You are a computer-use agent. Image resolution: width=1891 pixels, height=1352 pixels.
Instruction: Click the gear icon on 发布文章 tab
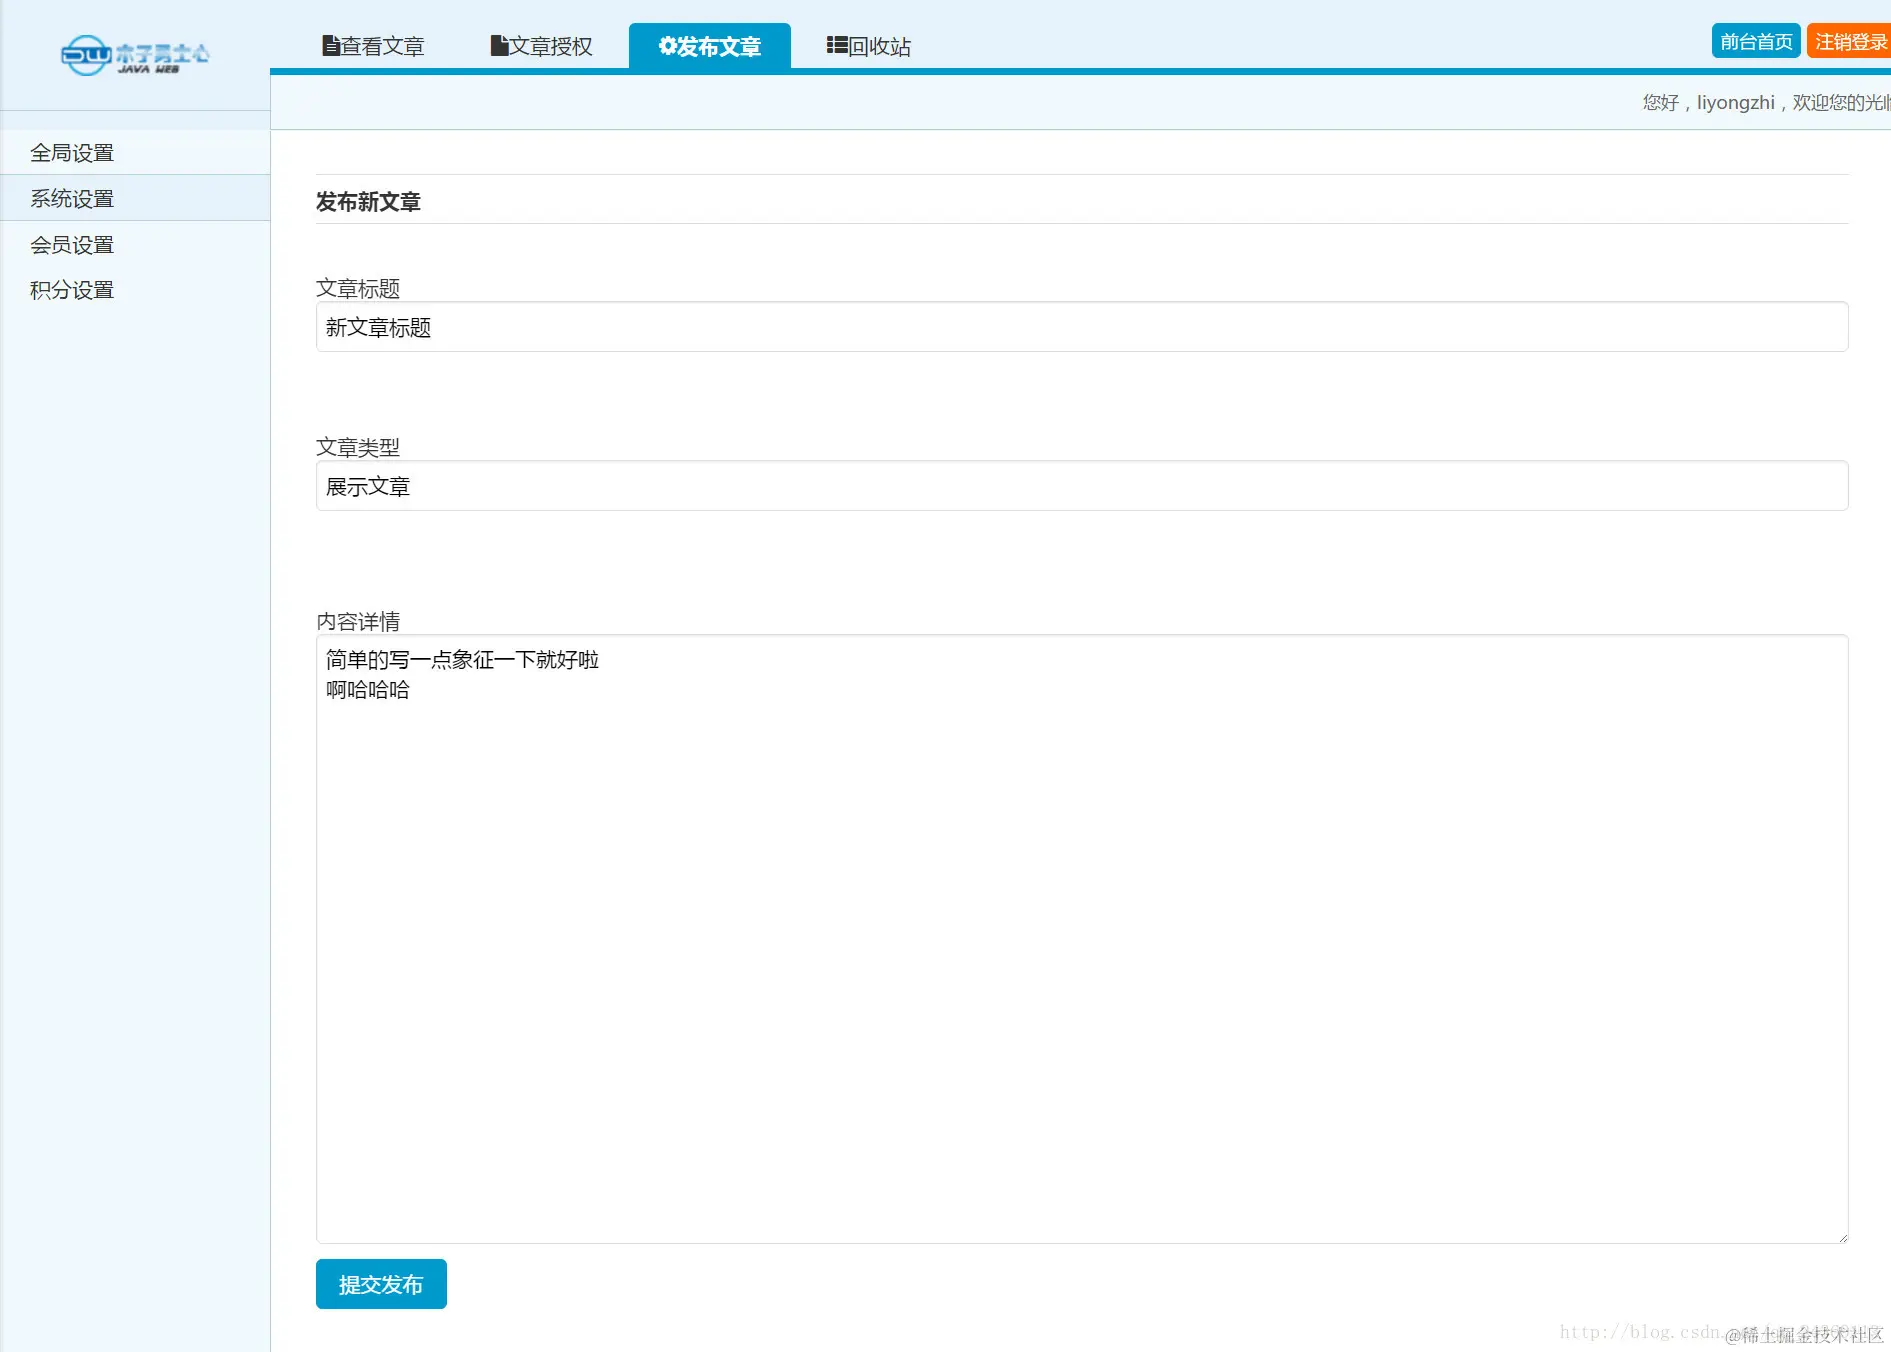666,45
